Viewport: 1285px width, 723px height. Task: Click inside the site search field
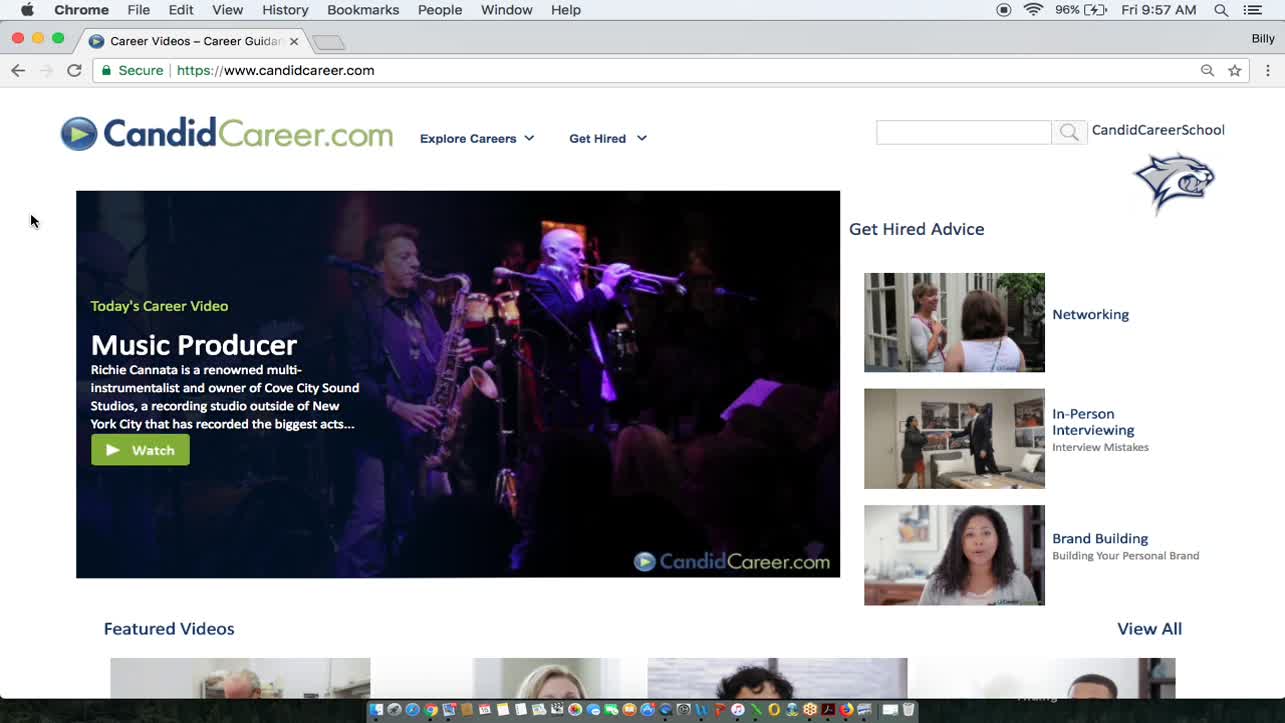963,132
